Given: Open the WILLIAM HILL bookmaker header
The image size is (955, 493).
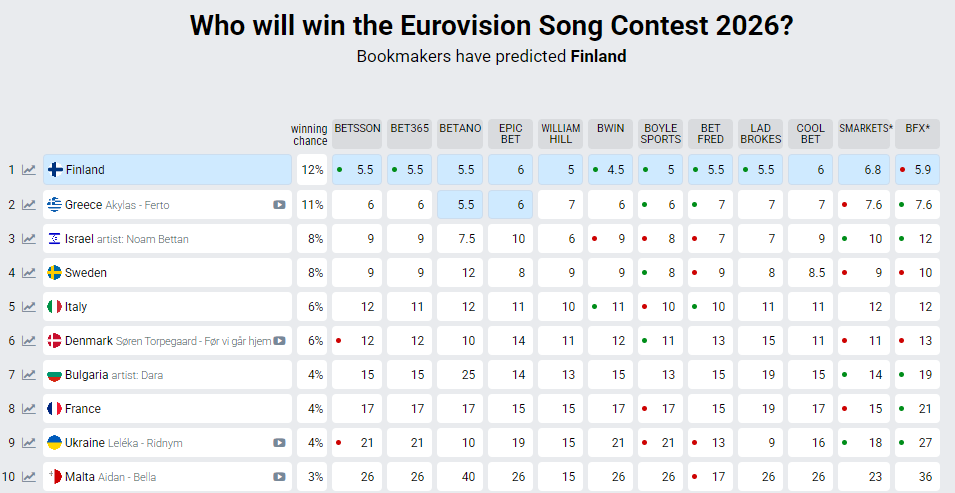Looking at the screenshot, I should click(560, 134).
